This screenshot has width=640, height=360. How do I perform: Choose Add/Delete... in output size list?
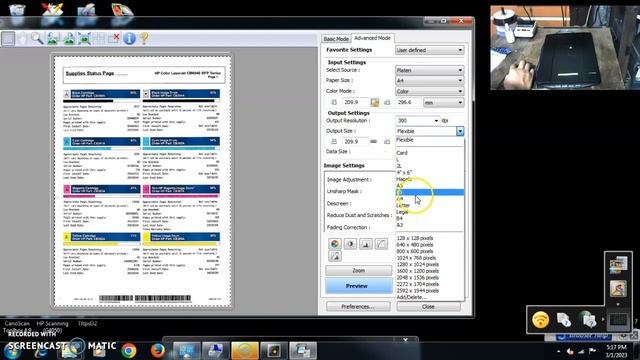coord(430,297)
